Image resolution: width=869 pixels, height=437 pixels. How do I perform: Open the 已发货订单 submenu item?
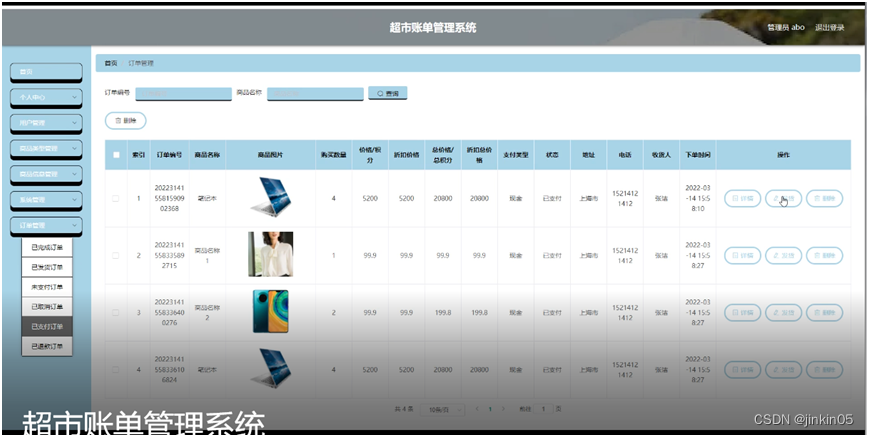47,268
